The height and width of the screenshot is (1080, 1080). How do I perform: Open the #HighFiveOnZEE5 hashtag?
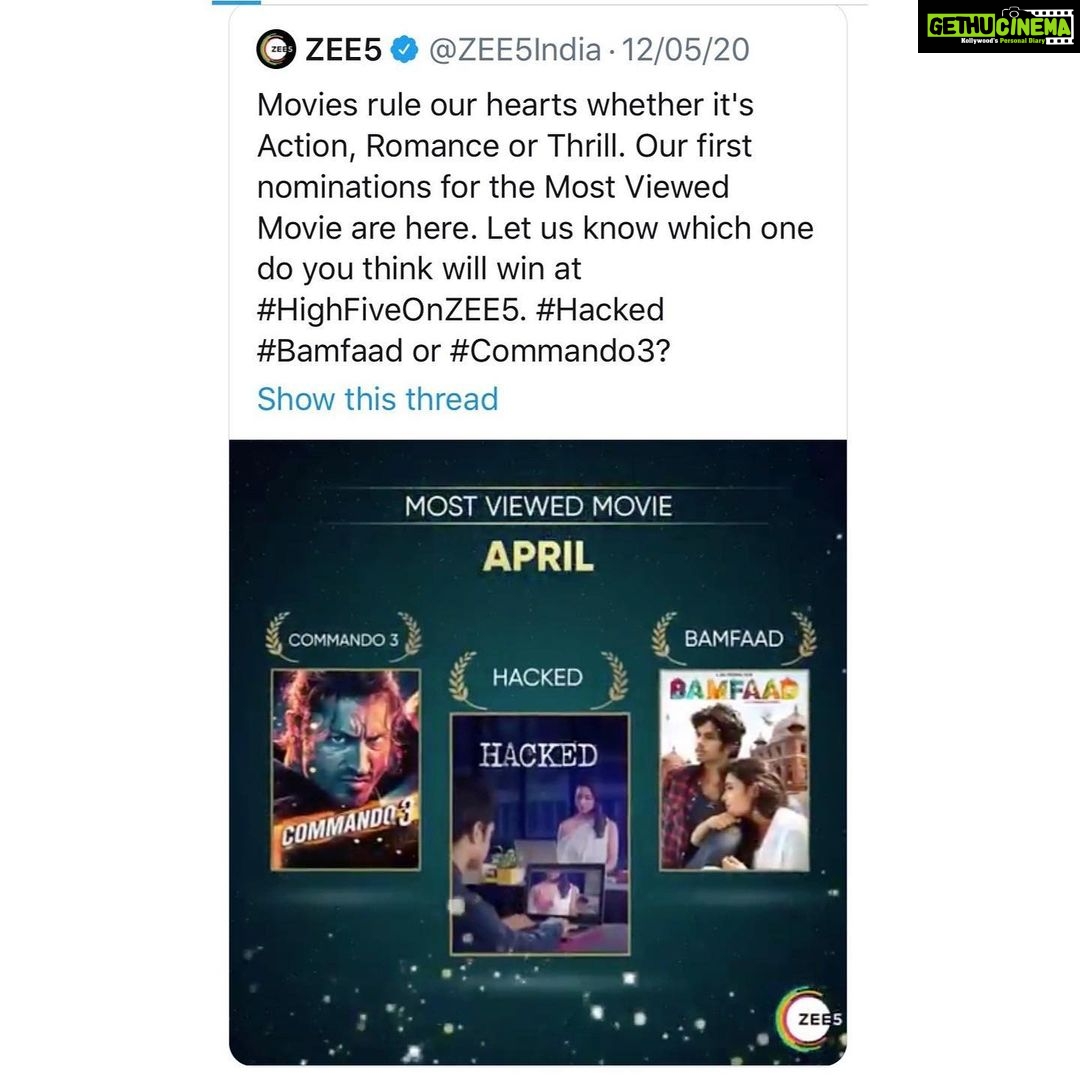click(391, 310)
